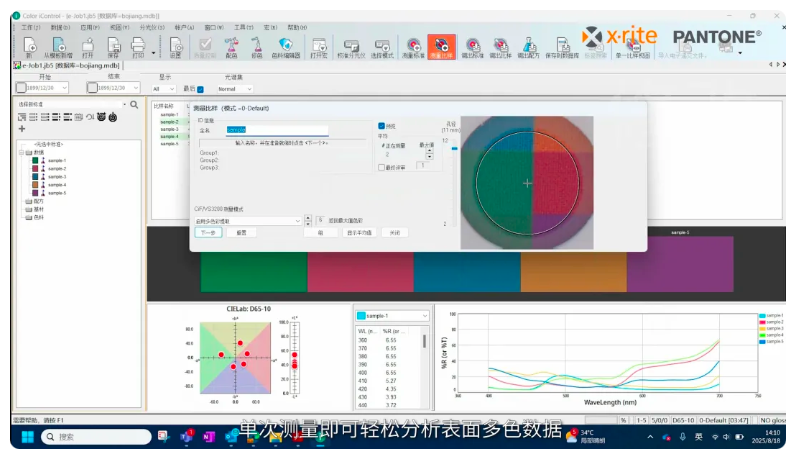
Task: Click the save to database (保存到数据库) icon
Action: [561, 46]
